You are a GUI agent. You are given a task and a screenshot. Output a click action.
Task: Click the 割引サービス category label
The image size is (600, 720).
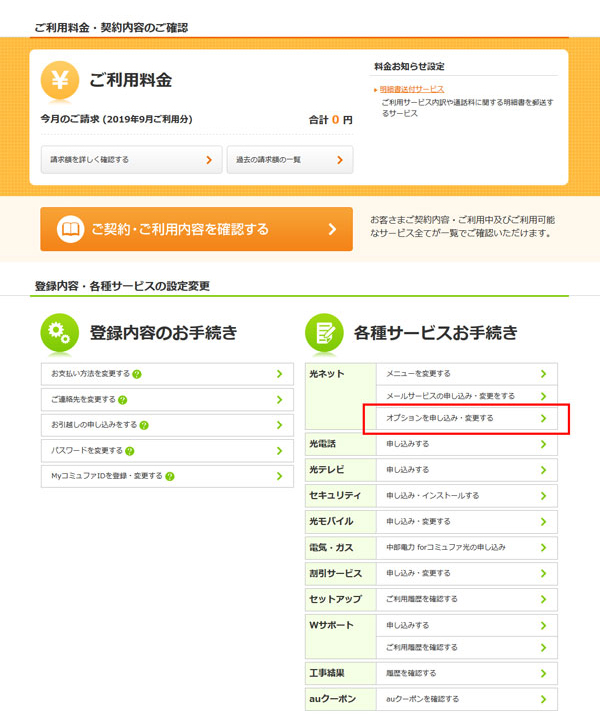tap(336, 574)
